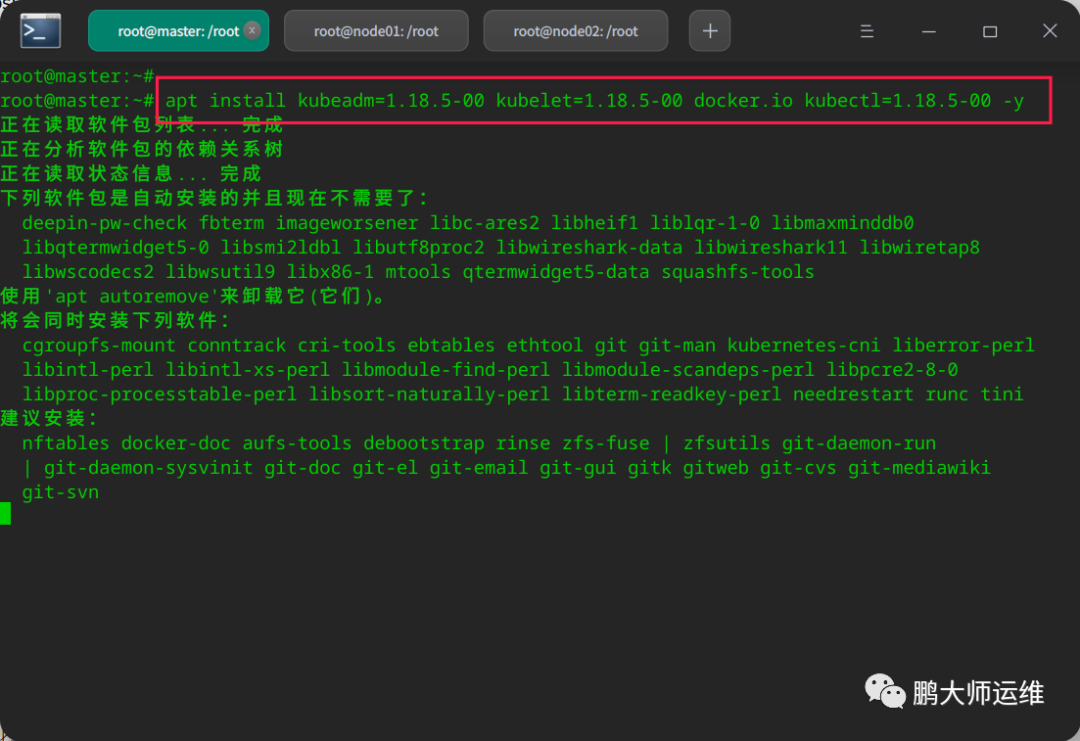Click the terminal app icon in title bar
Screen dimensions: 1080x741
(41, 31)
